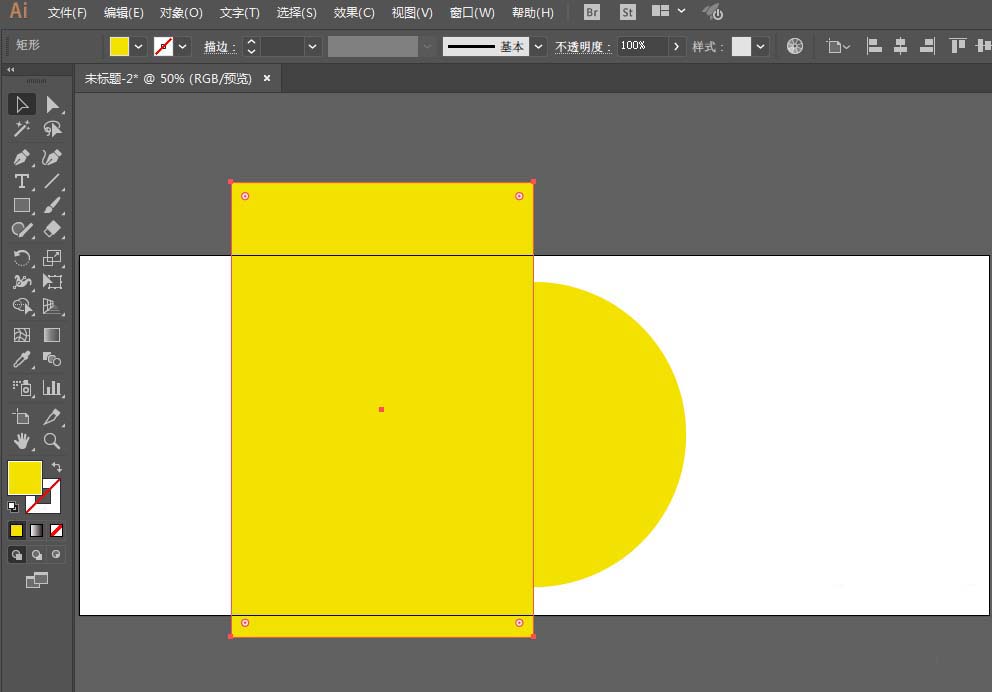Select the Symbol Sprayer tool
The height and width of the screenshot is (692, 992).
(22, 388)
